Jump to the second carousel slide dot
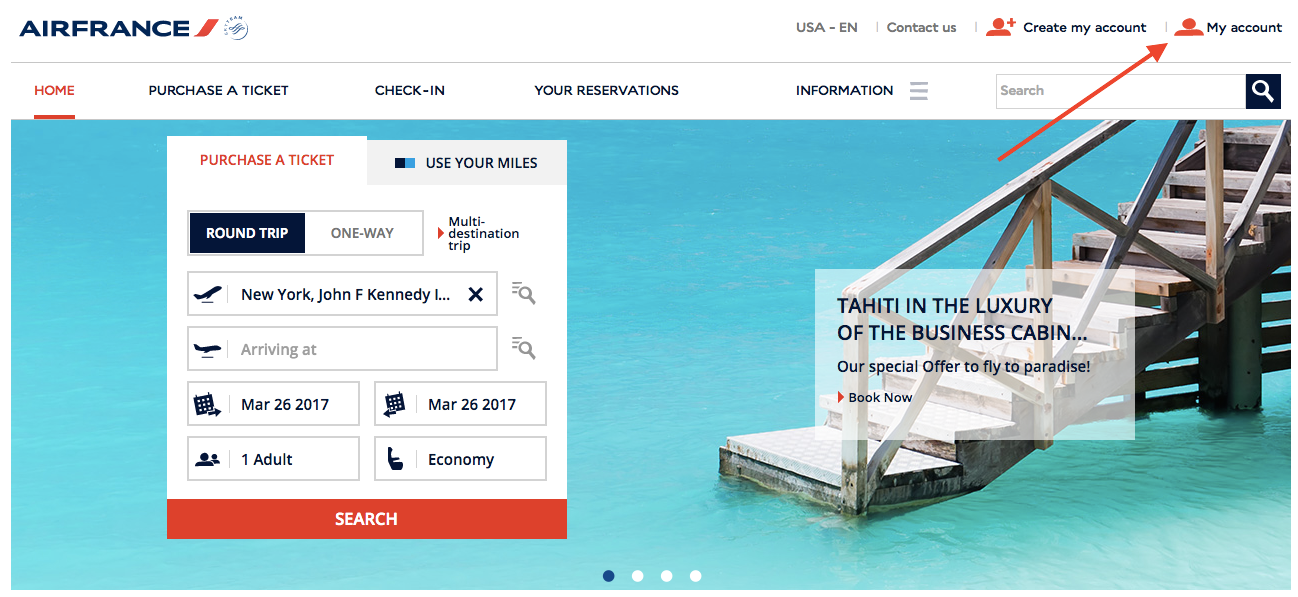This screenshot has height=597, width=1298. point(638,576)
